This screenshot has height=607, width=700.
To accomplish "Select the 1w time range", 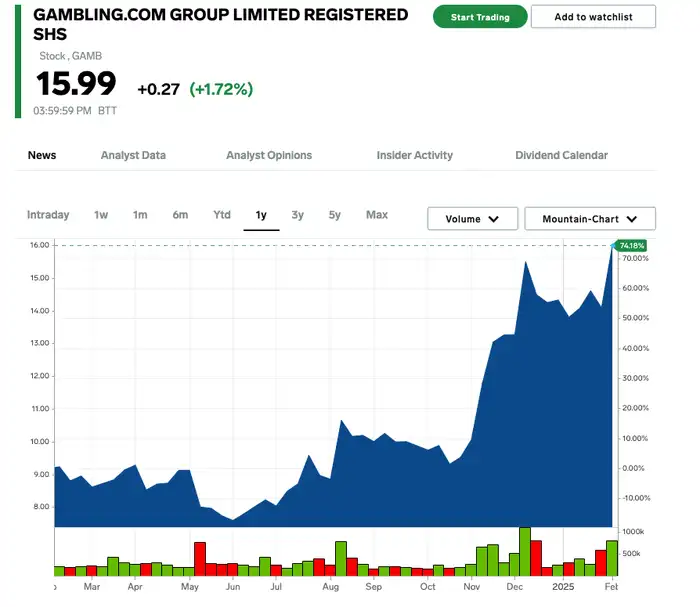I will pyautogui.click(x=101, y=215).
